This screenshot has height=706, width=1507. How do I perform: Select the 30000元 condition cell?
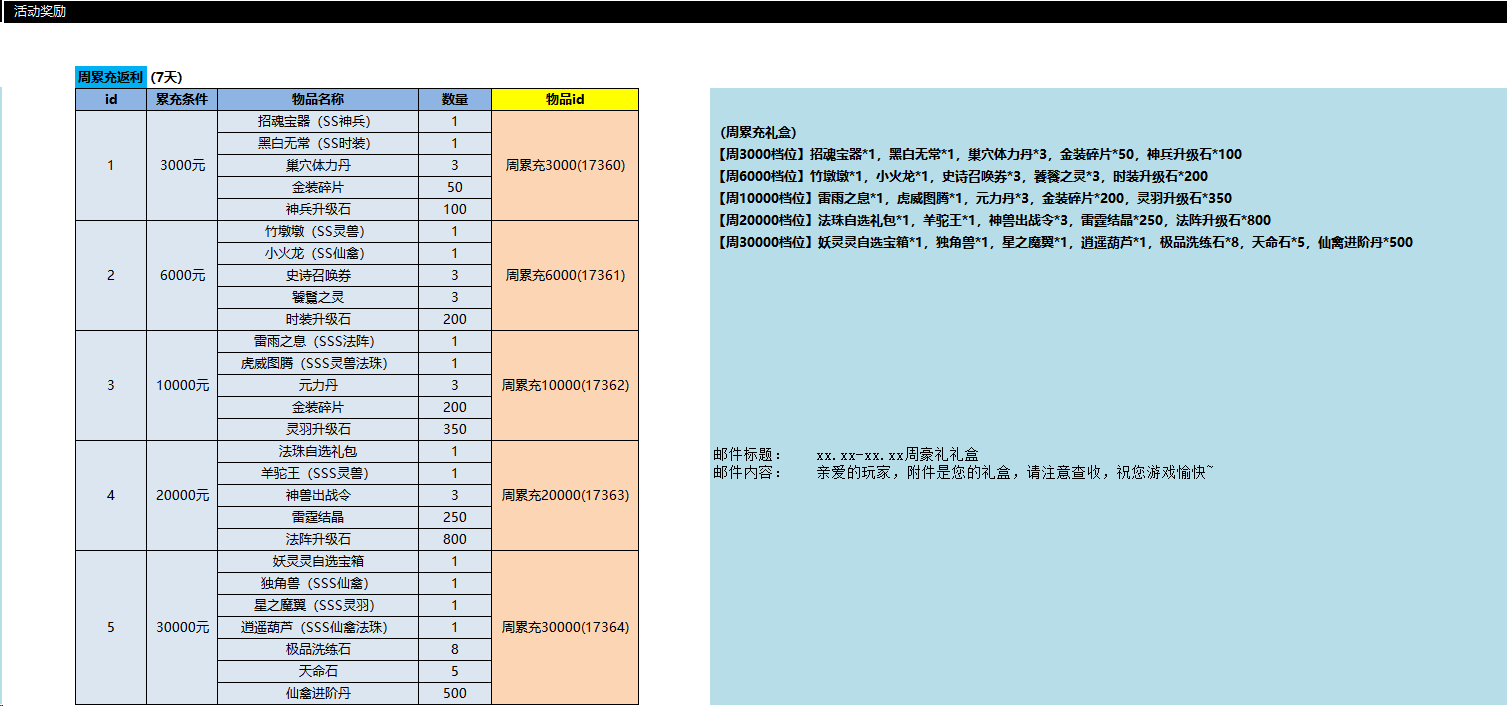[182, 627]
